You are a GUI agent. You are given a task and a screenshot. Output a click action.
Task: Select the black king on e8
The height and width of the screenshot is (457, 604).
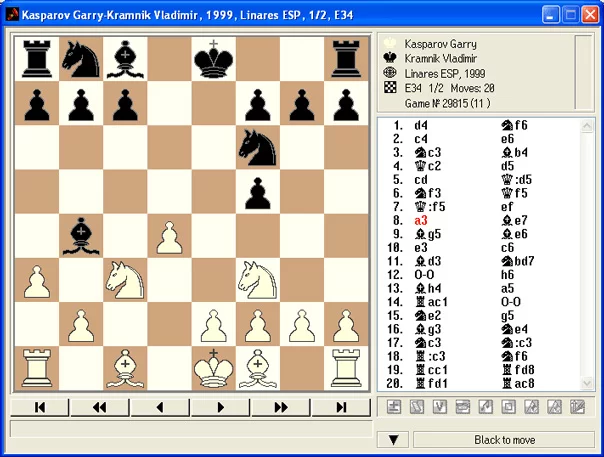(x=214, y=59)
